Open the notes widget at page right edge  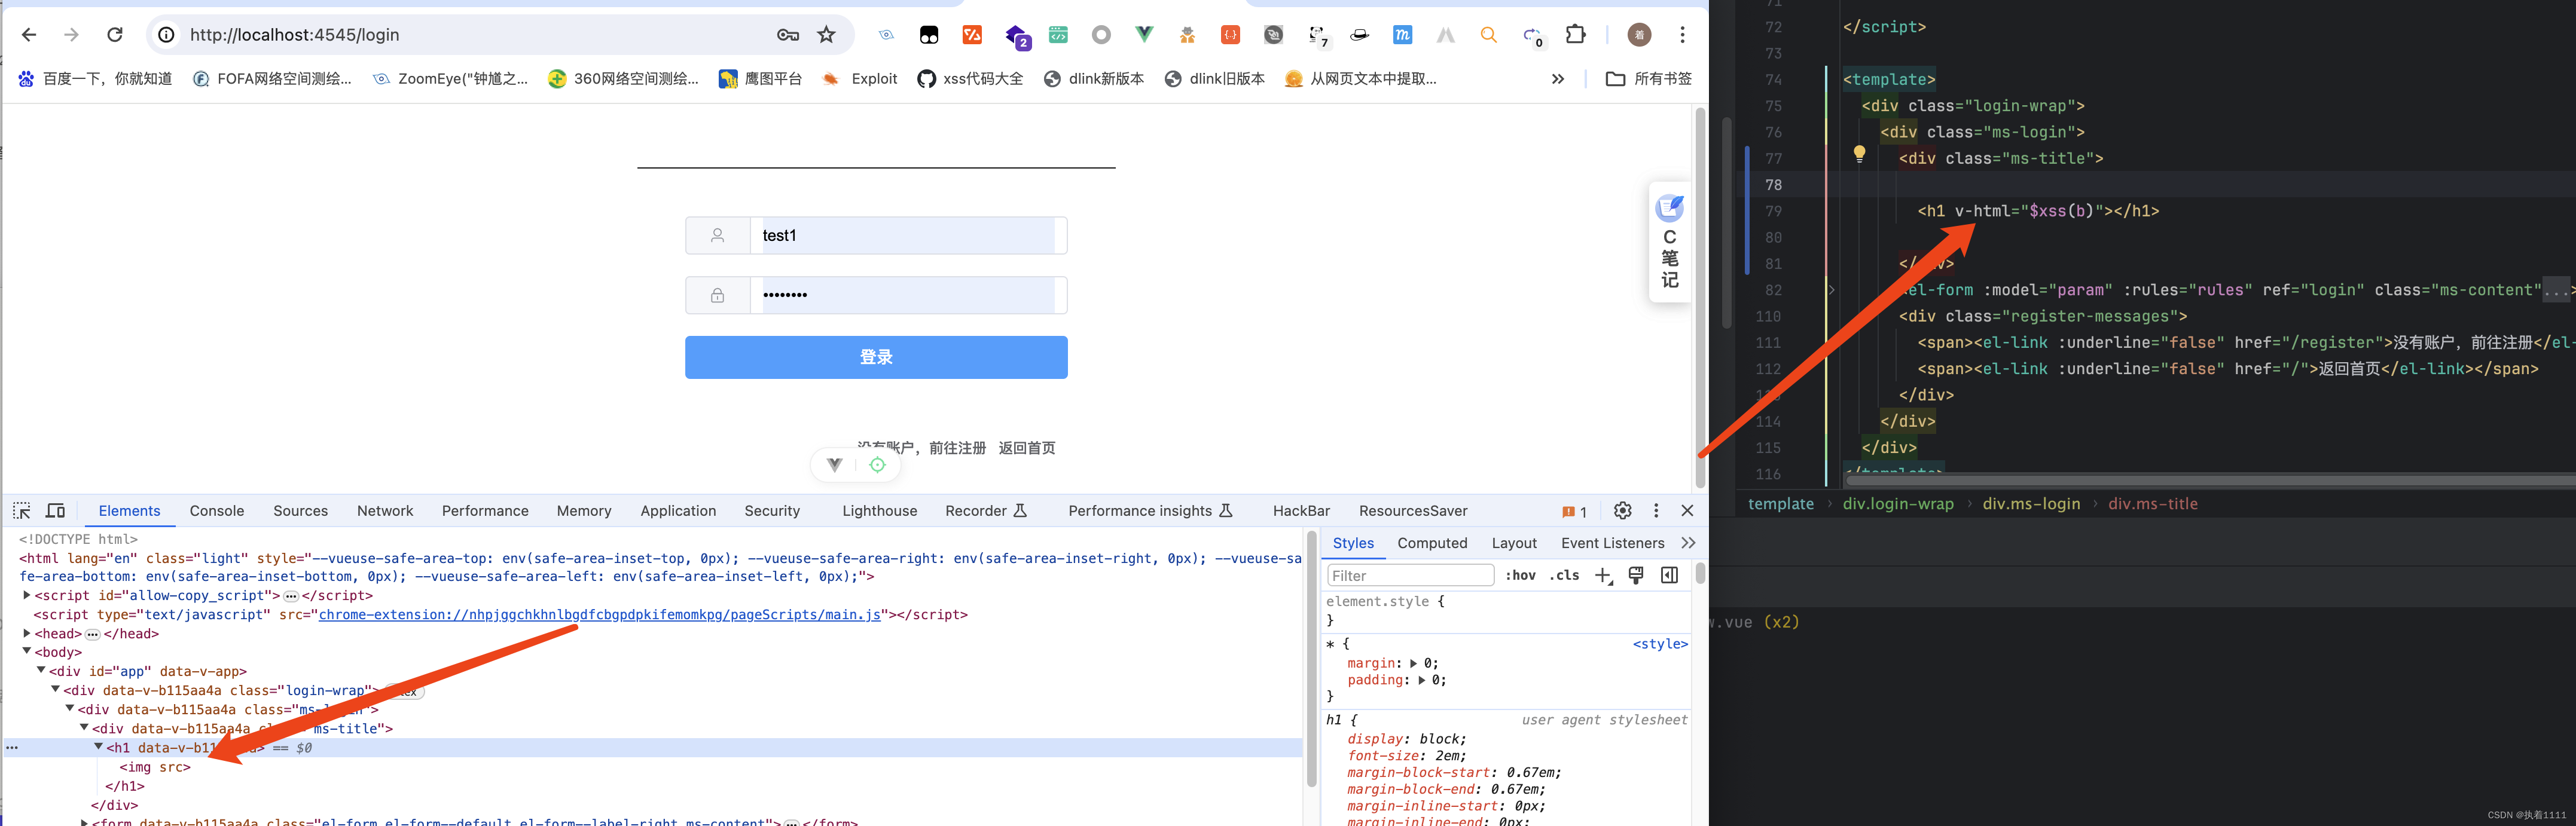(1669, 243)
